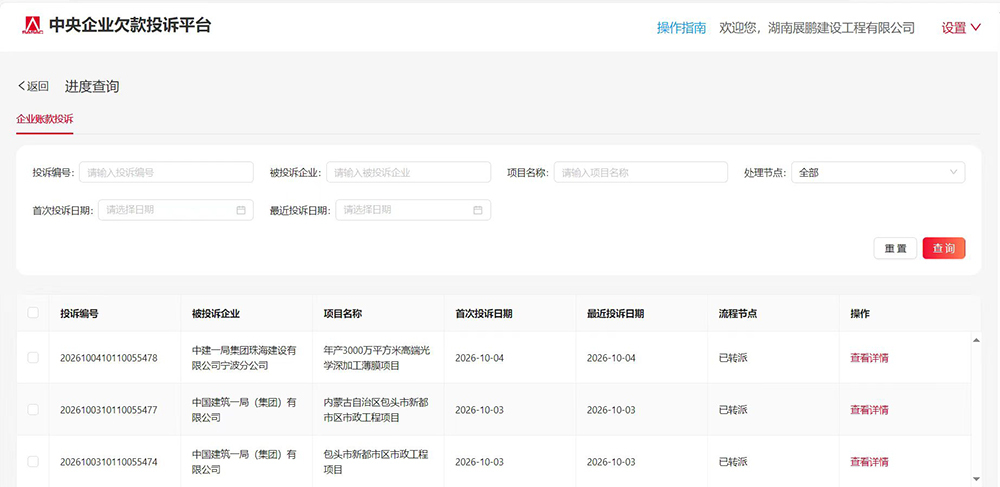Click the 首次投诉日期 date picker field

click(176, 210)
